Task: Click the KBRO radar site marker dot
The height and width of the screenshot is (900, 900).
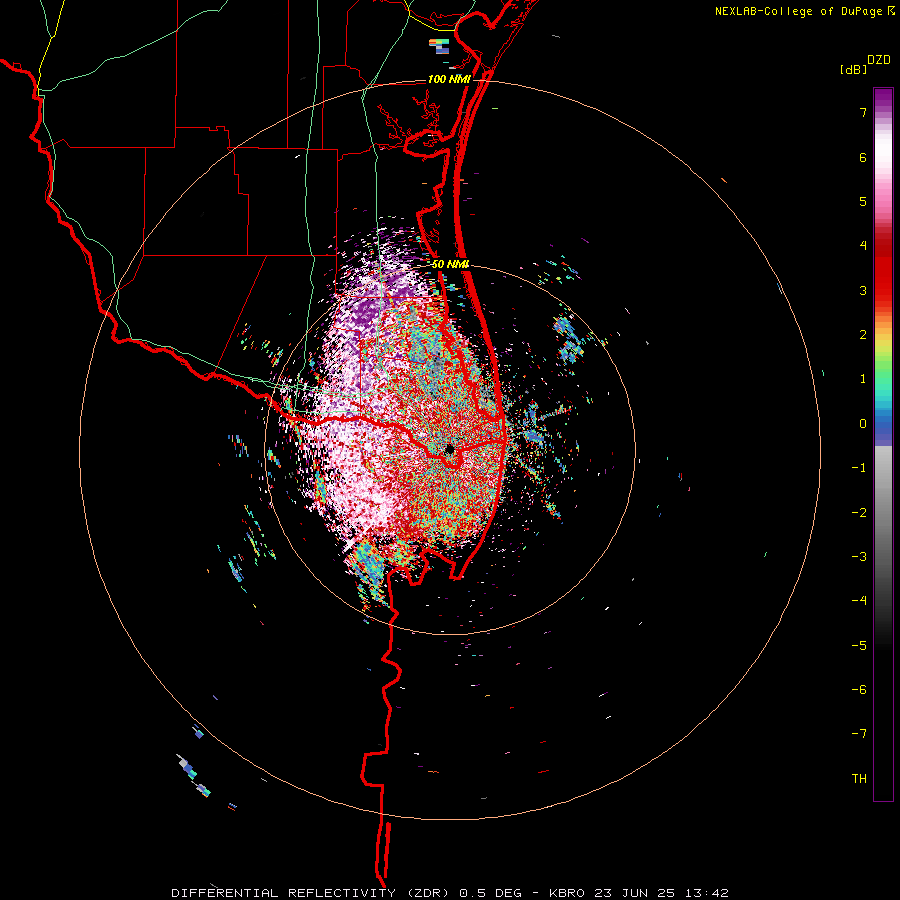Action: (x=449, y=449)
